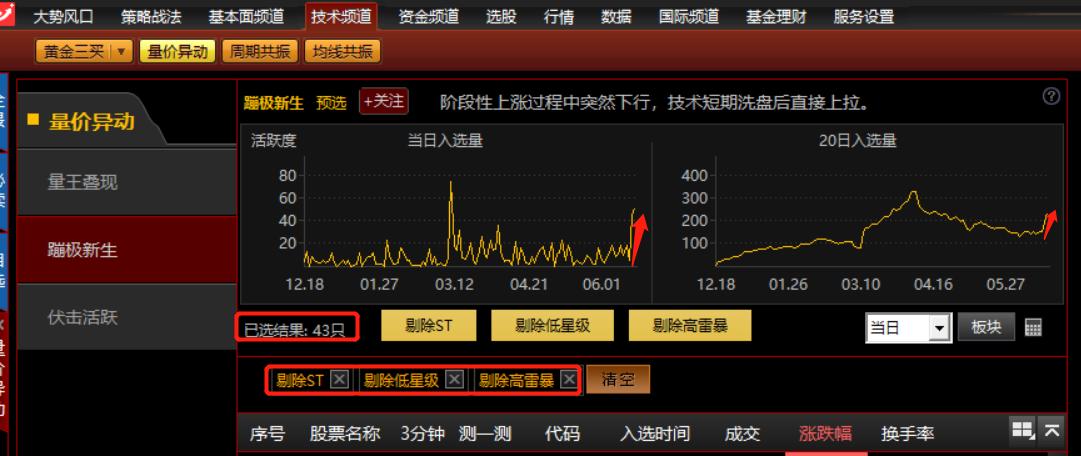This screenshot has height=456, width=1081.
Task: Click the 板块 button
Action: pos(986,327)
